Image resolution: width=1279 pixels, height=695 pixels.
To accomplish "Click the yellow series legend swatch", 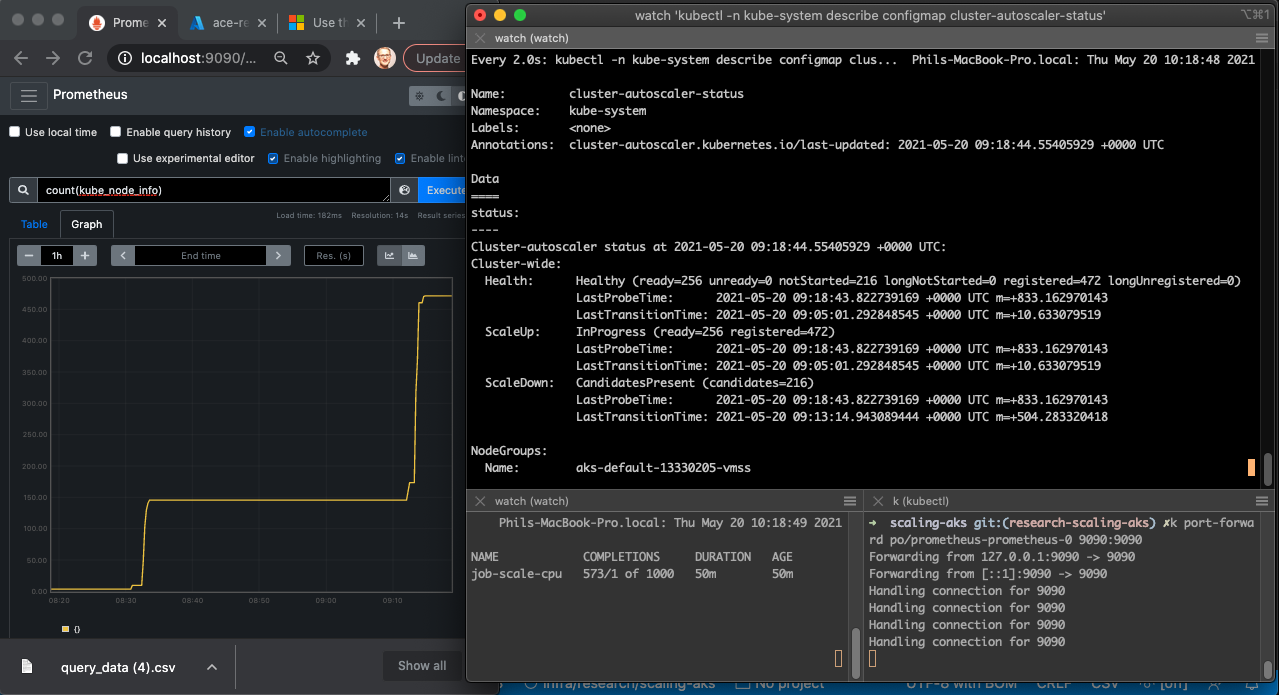I will 65,629.
